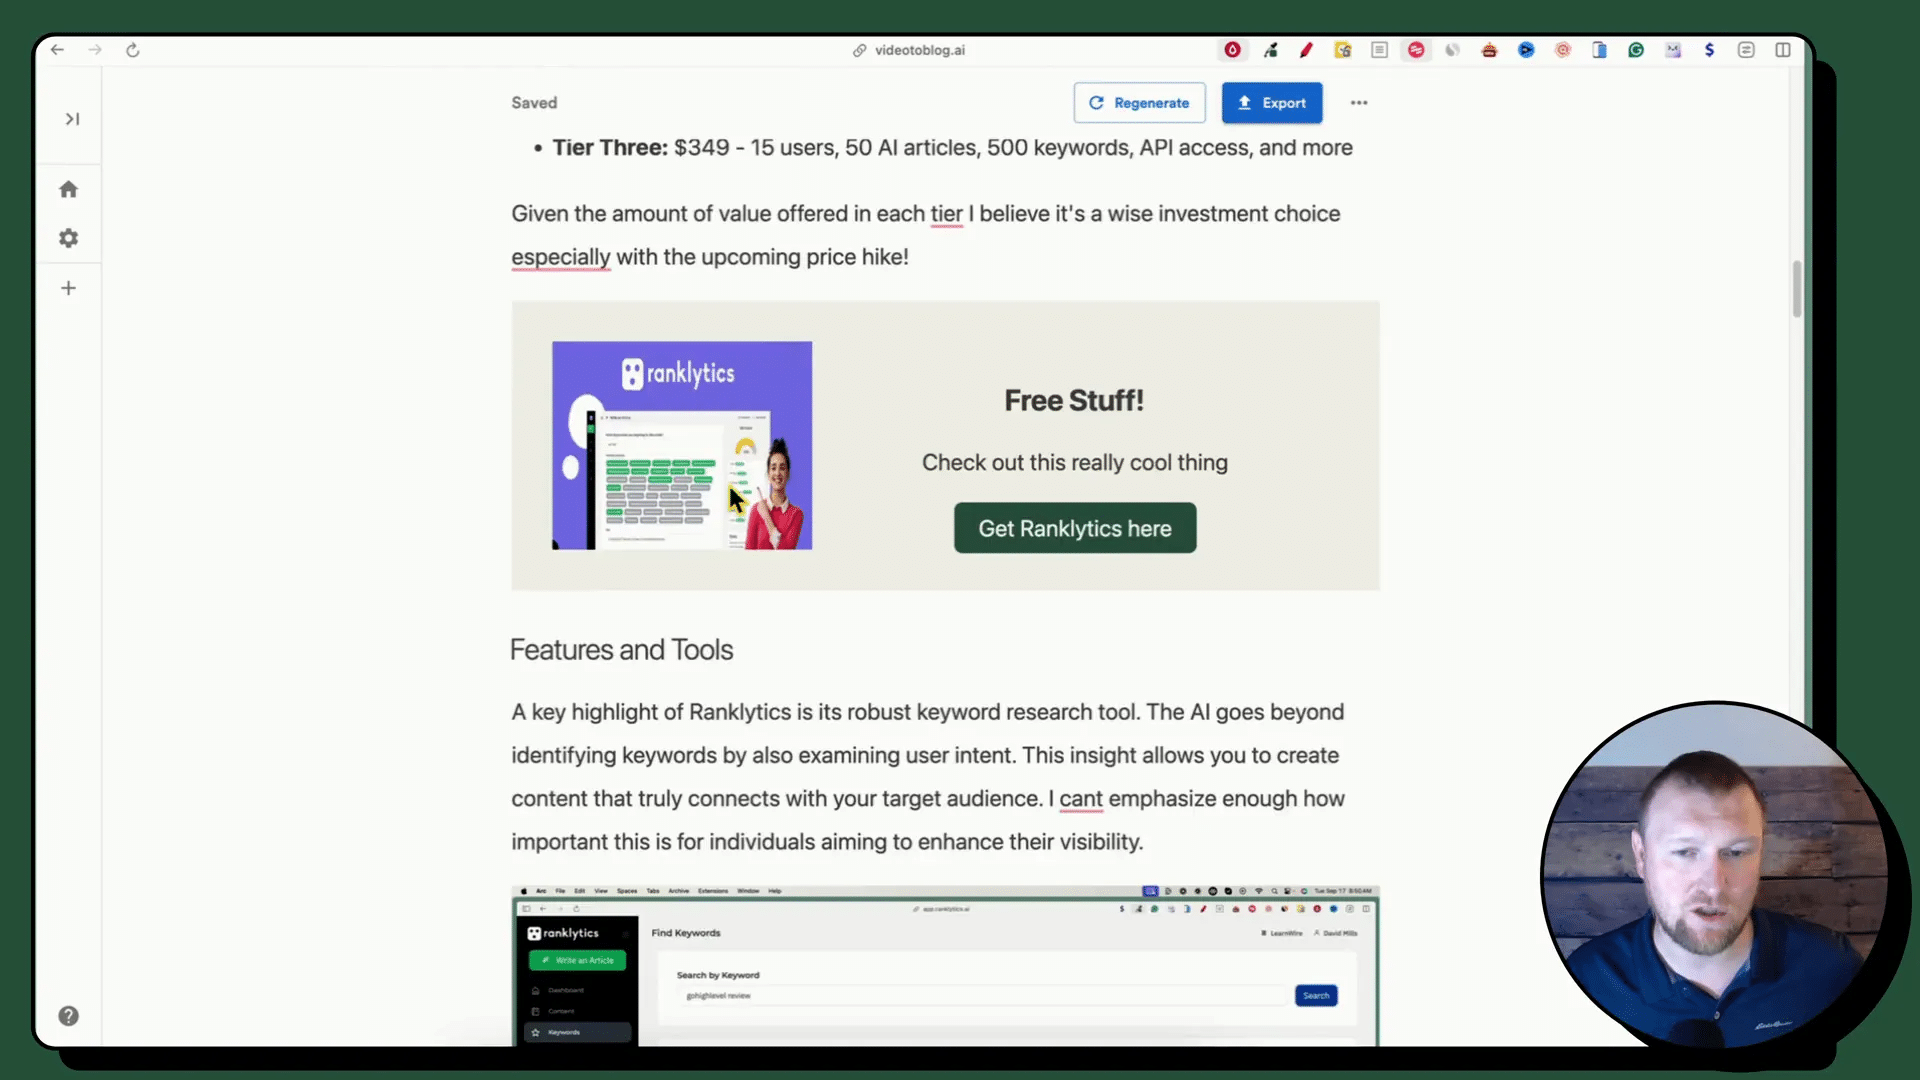
Task: Click the blue Export button
Action: [x=1272, y=103]
